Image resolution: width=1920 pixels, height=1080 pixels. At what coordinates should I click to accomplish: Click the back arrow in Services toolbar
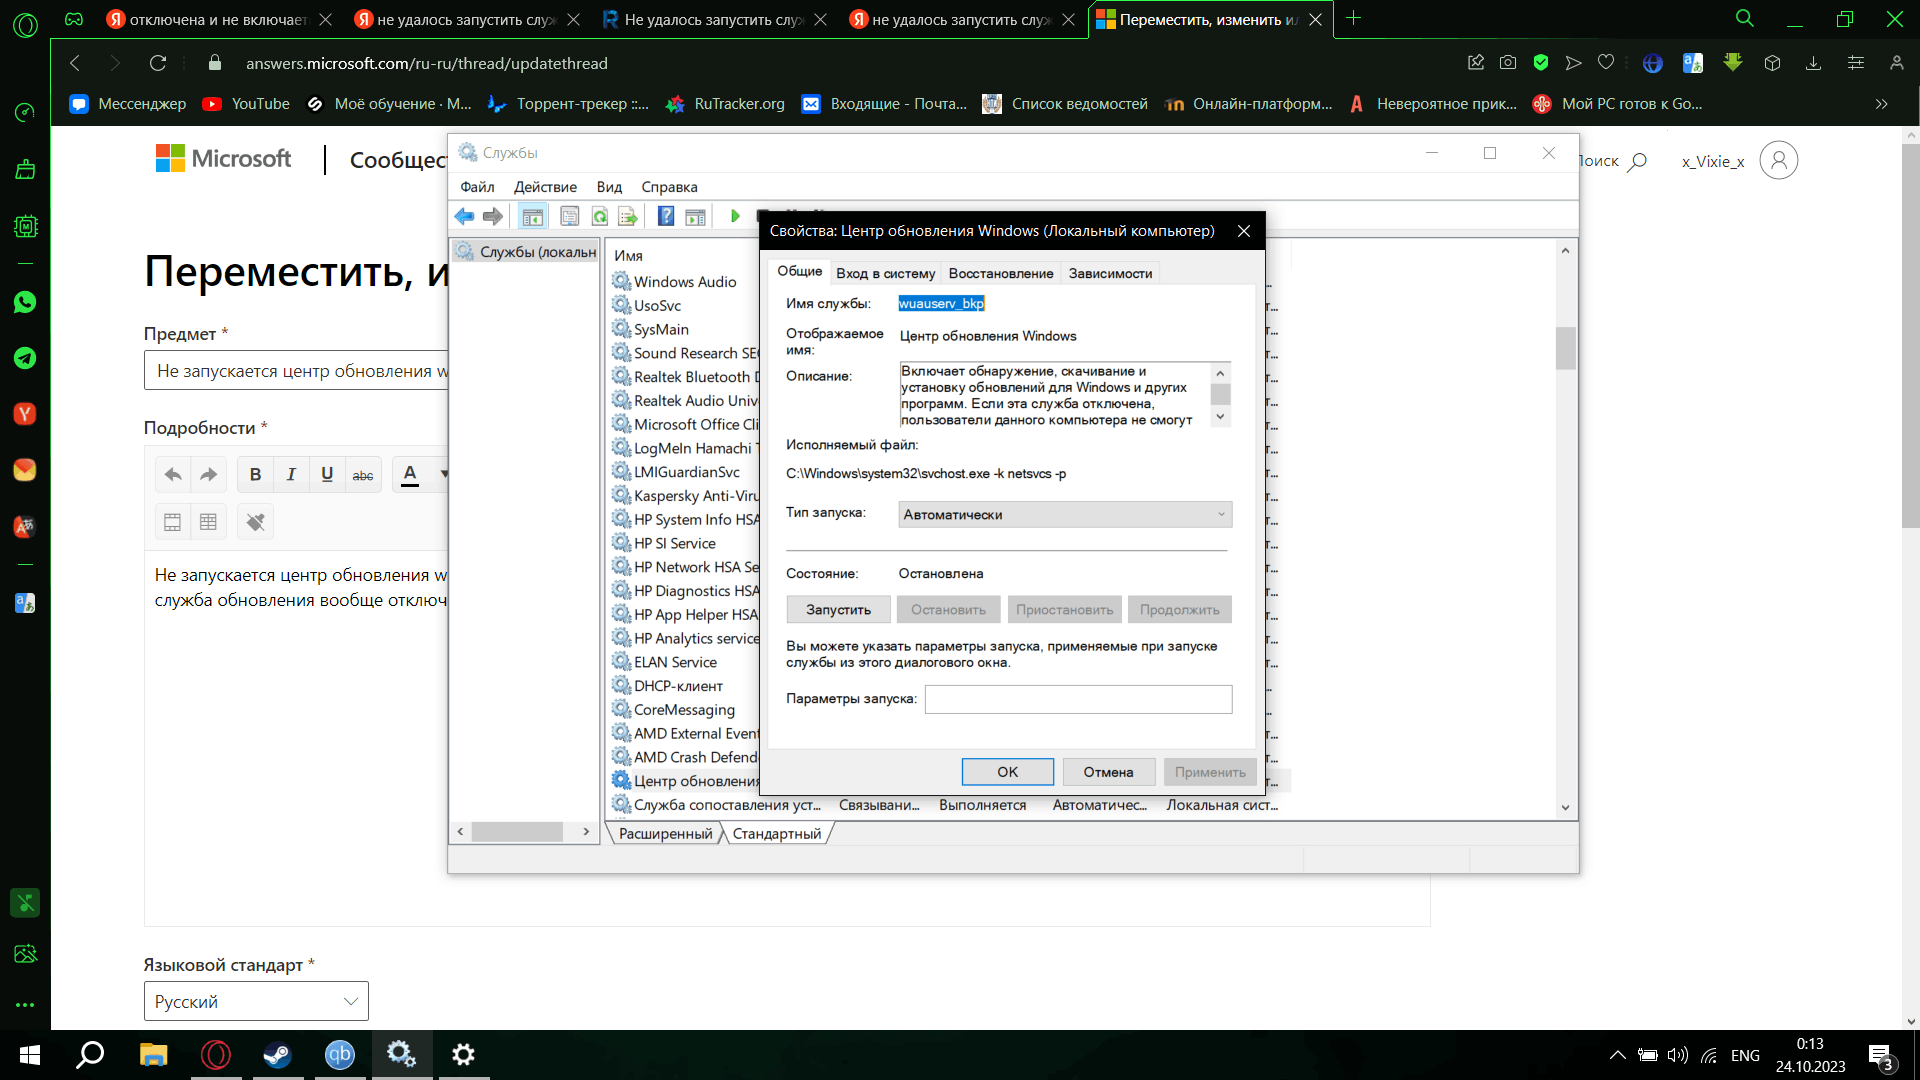[464, 216]
